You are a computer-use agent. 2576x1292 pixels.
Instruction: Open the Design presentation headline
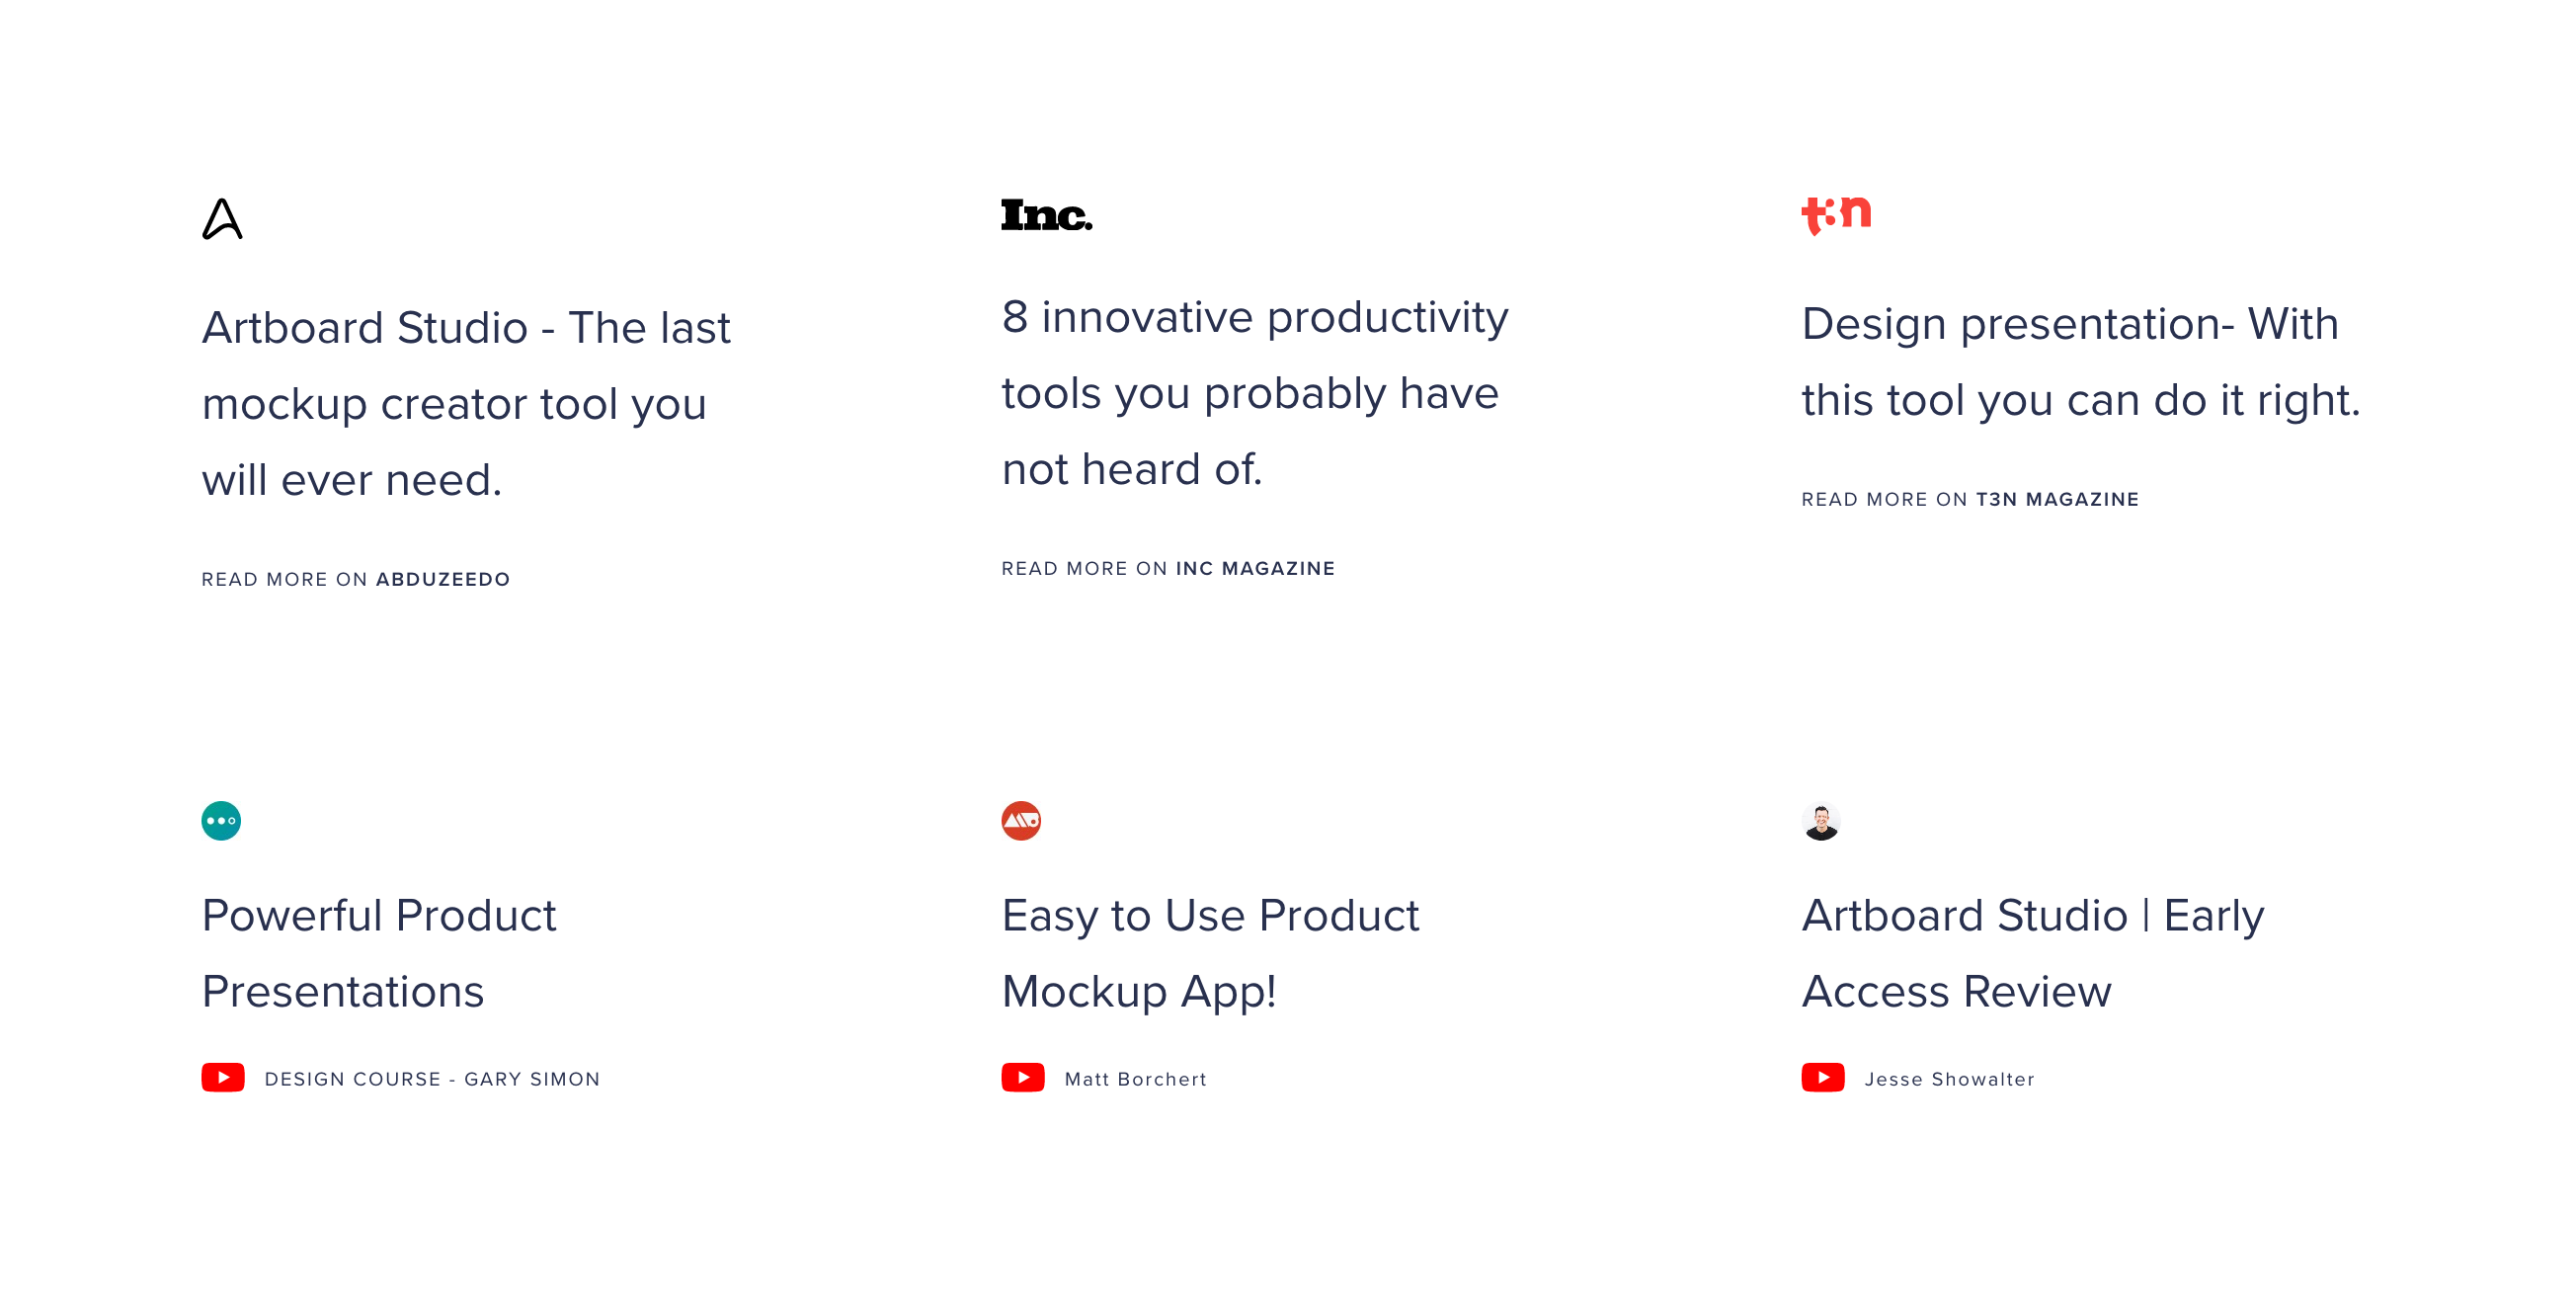tap(2081, 361)
